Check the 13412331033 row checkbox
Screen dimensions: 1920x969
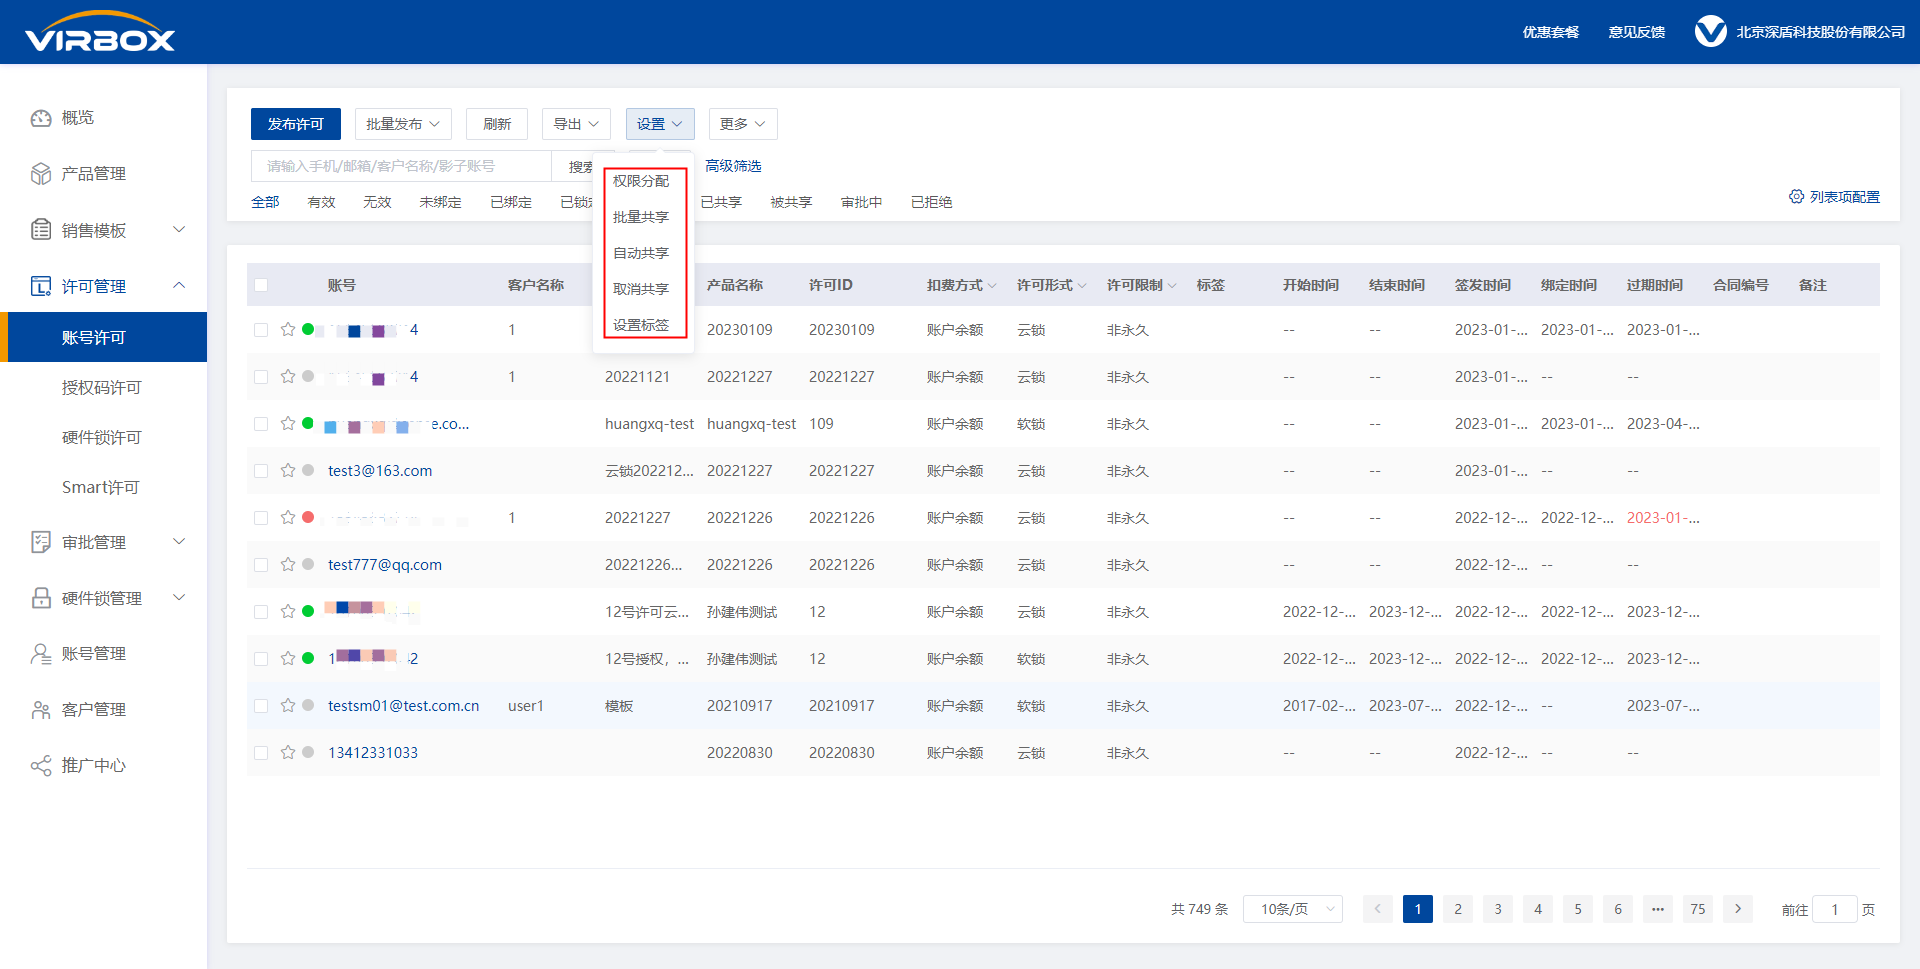tap(261, 753)
